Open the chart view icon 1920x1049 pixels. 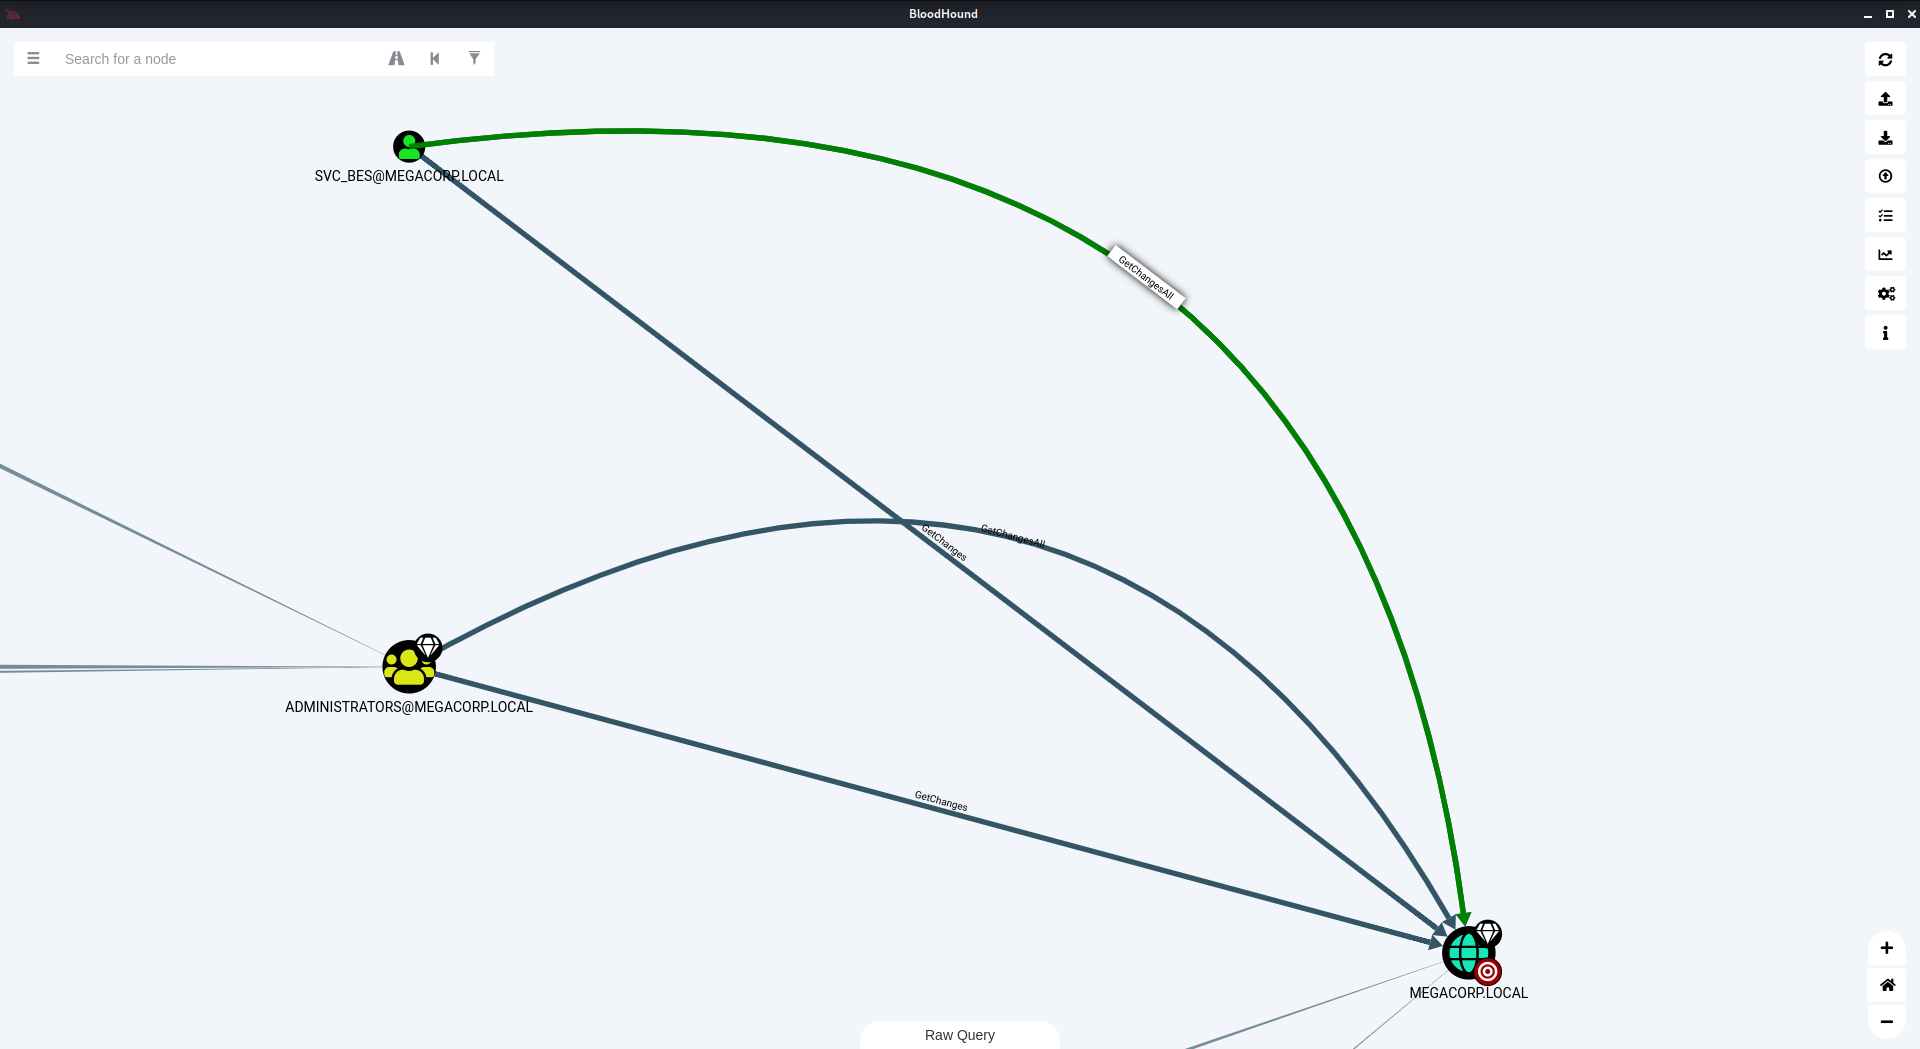pos(1885,255)
